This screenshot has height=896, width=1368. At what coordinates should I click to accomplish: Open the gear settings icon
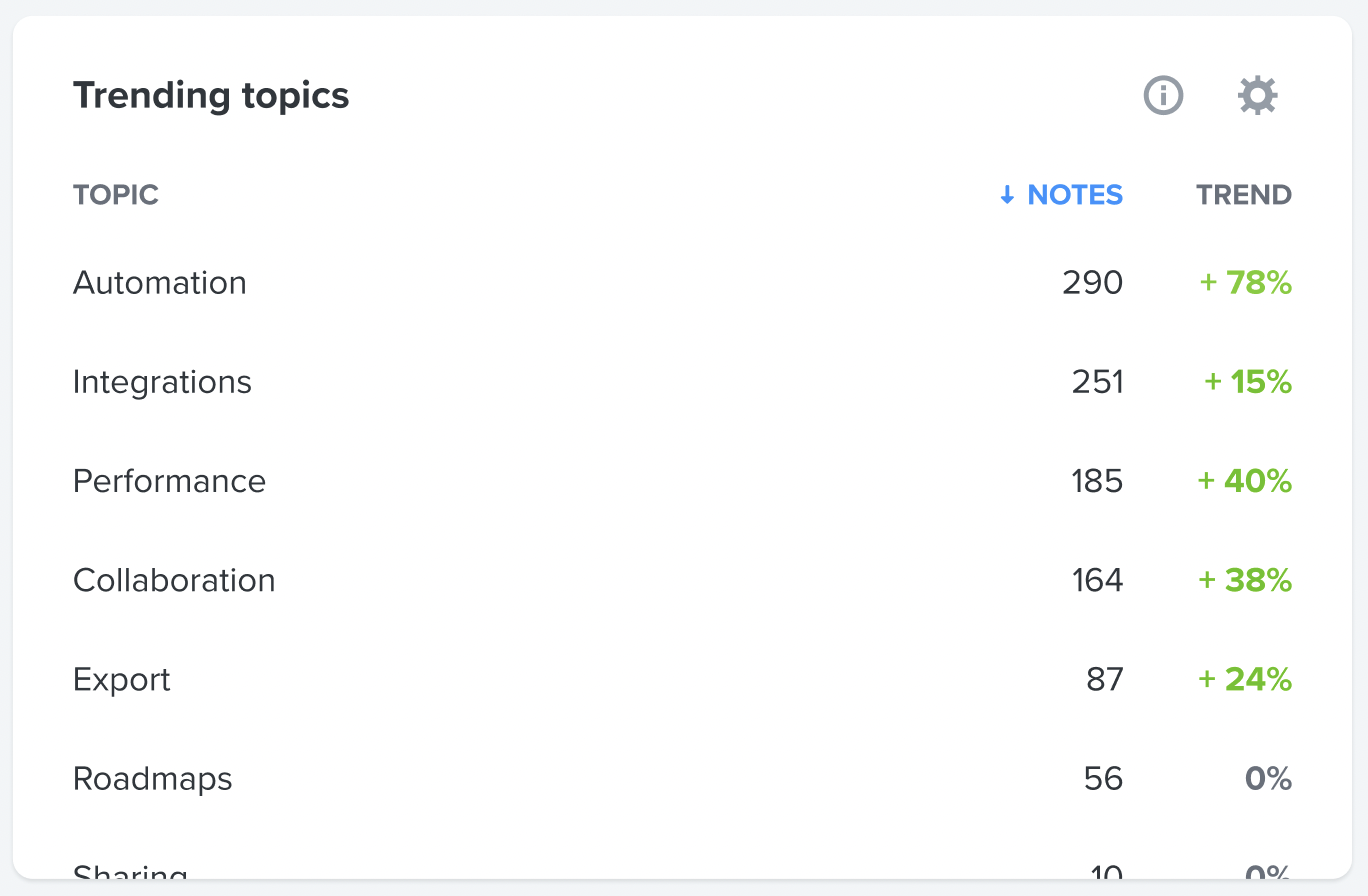pos(1257,96)
